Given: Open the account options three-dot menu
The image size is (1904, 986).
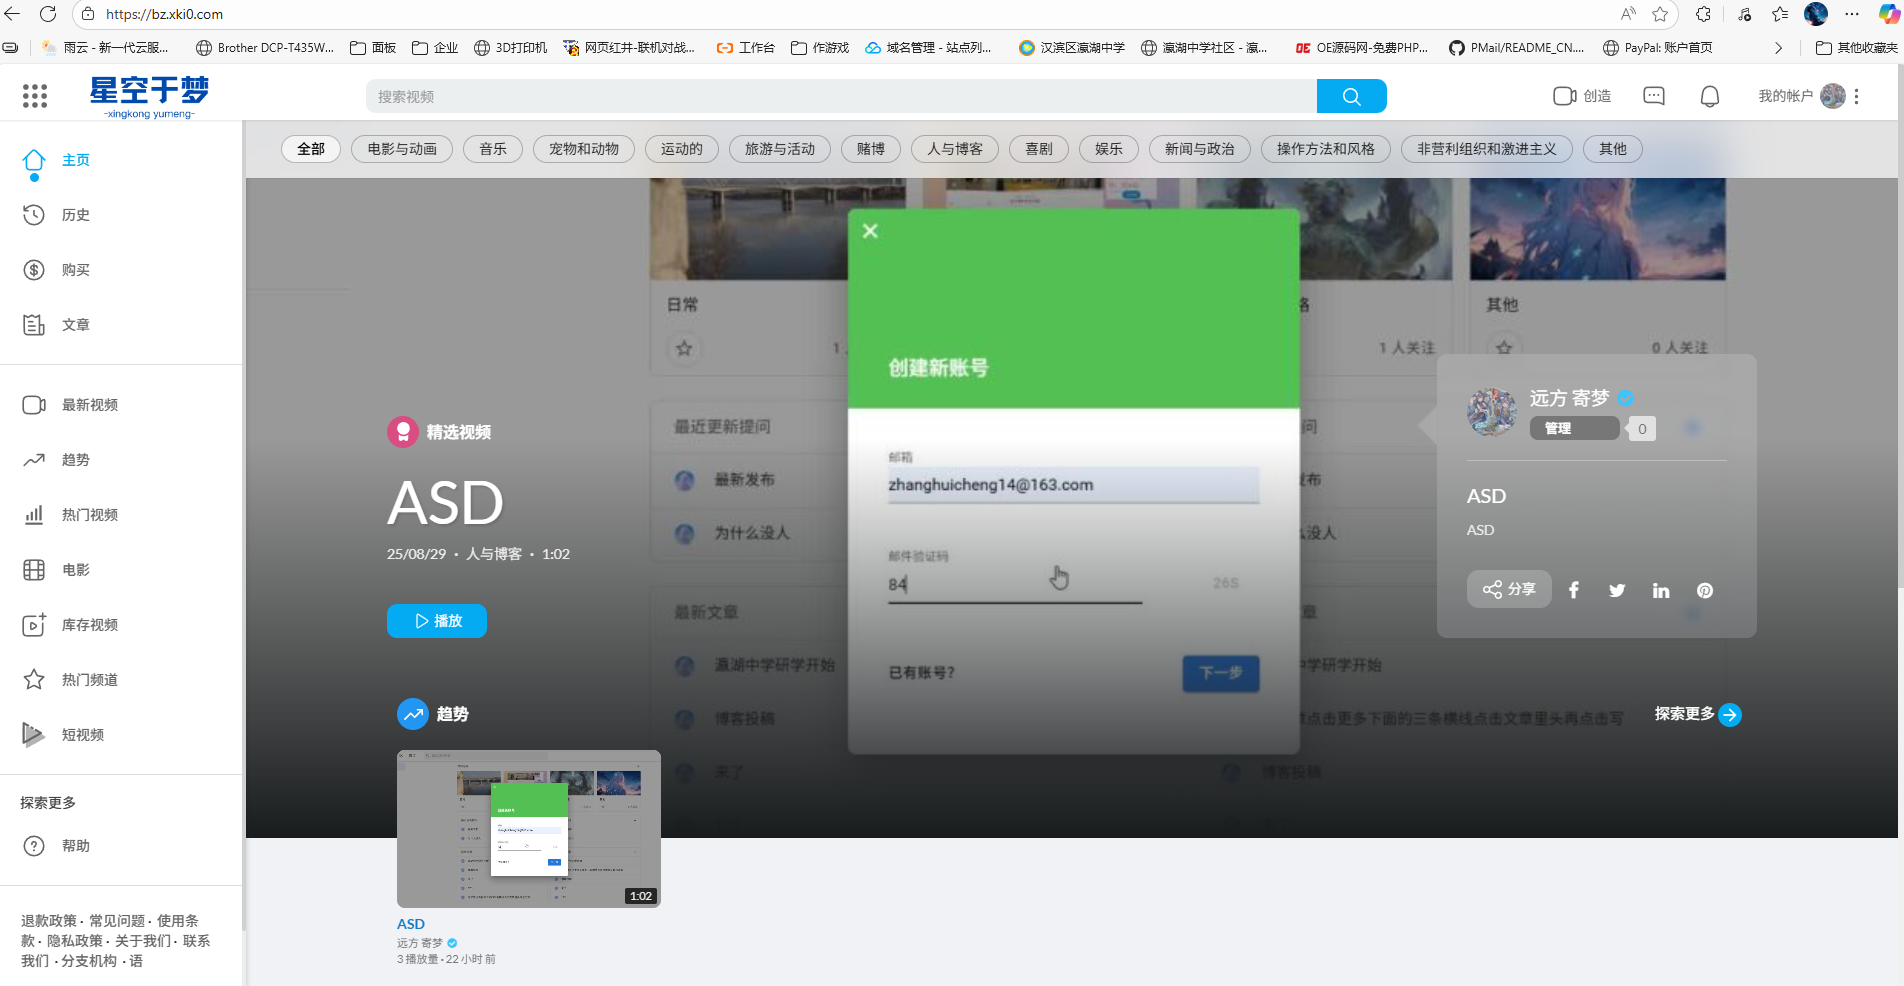Looking at the screenshot, I should click(1857, 96).
